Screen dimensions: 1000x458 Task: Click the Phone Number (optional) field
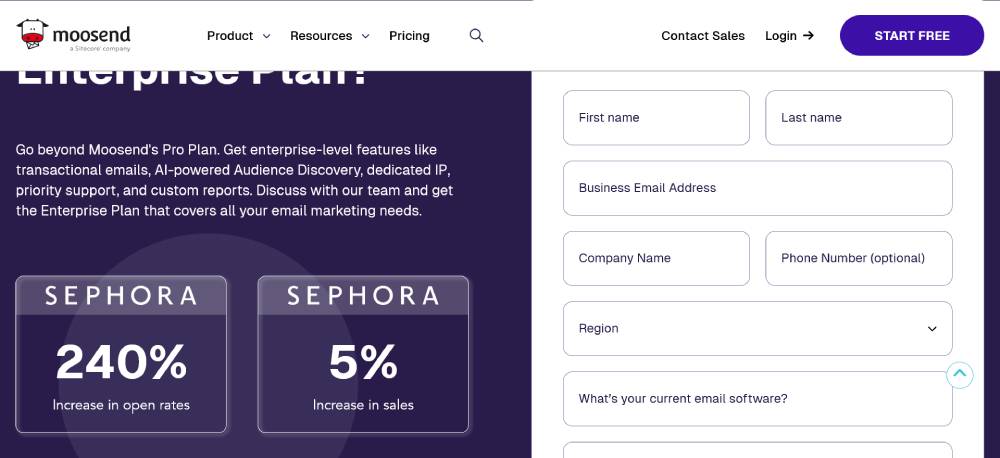tap(858, 258)
